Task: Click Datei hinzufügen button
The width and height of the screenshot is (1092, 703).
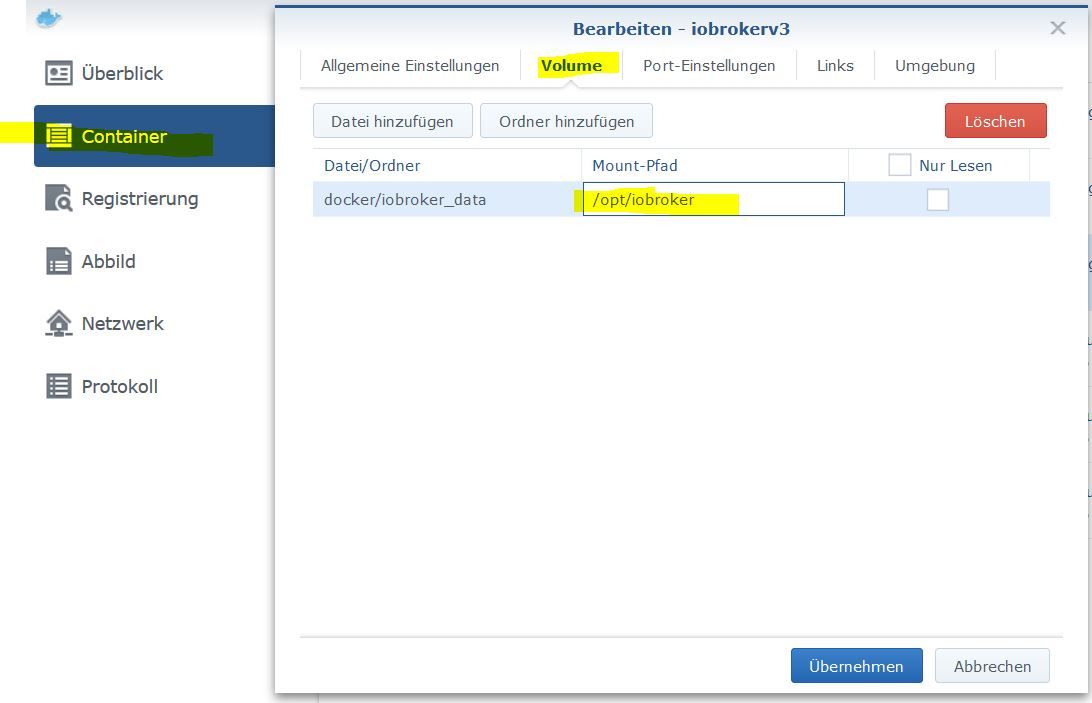Action: [393, 121]
